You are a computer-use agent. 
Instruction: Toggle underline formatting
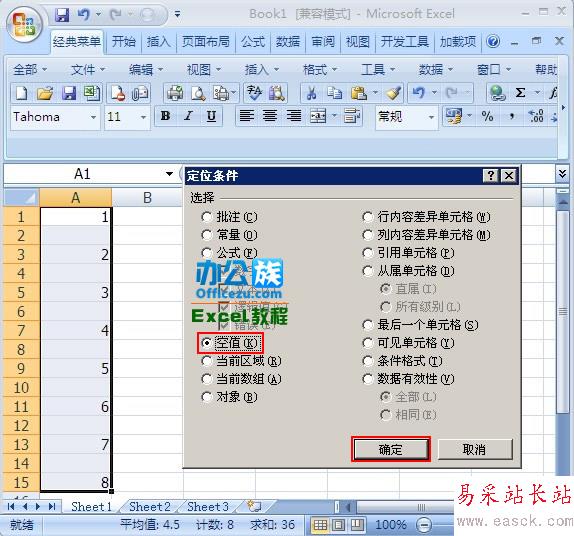point(211,116)
